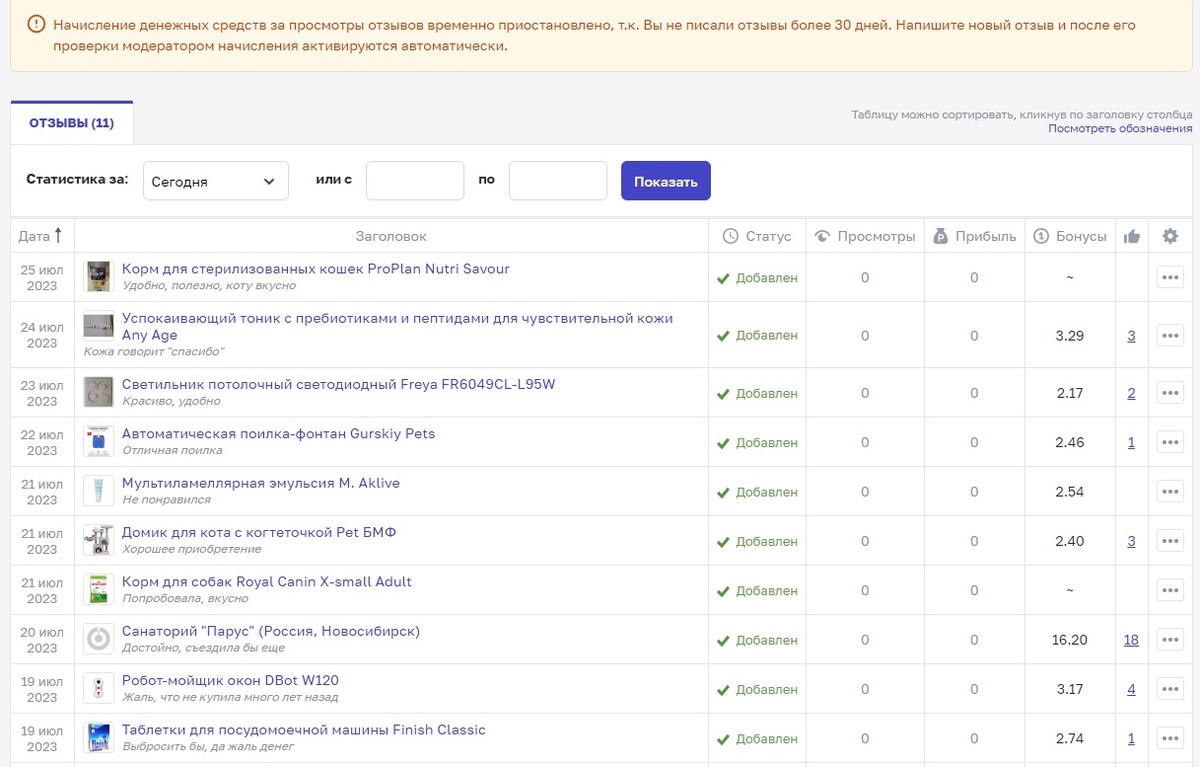Expand actions for Робот-мойщик окон DBot review
The width and height of the screenshot is (1200, 767).
tap(1170, 689)
